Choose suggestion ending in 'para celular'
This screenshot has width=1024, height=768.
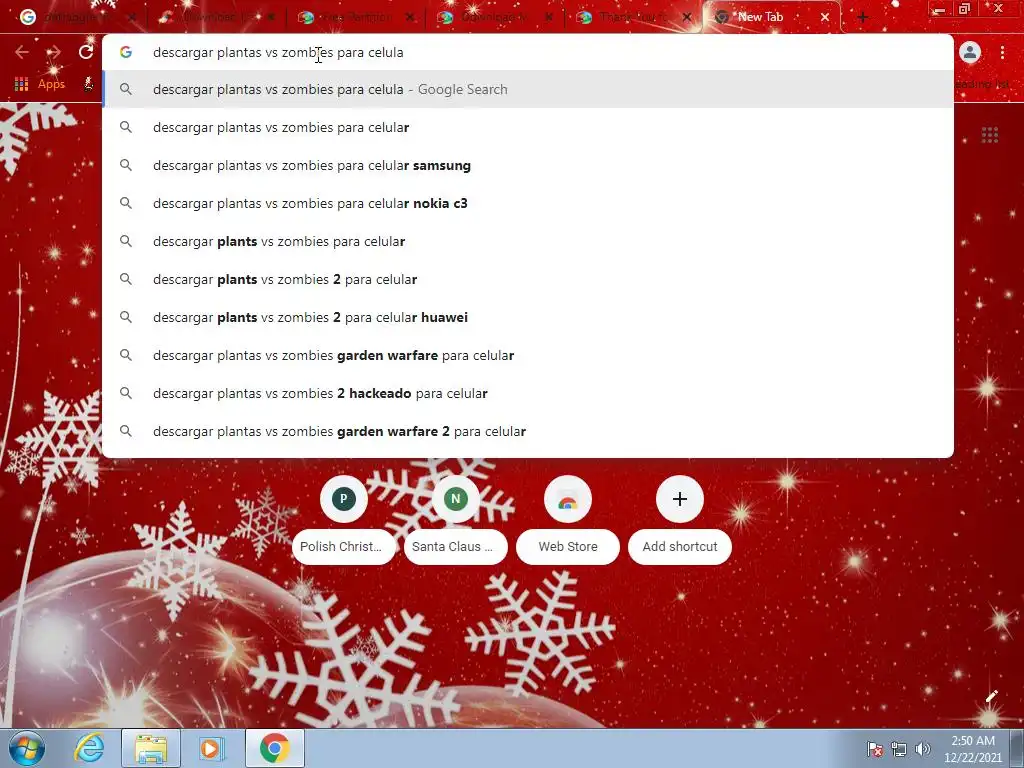[x=528, y=127]
